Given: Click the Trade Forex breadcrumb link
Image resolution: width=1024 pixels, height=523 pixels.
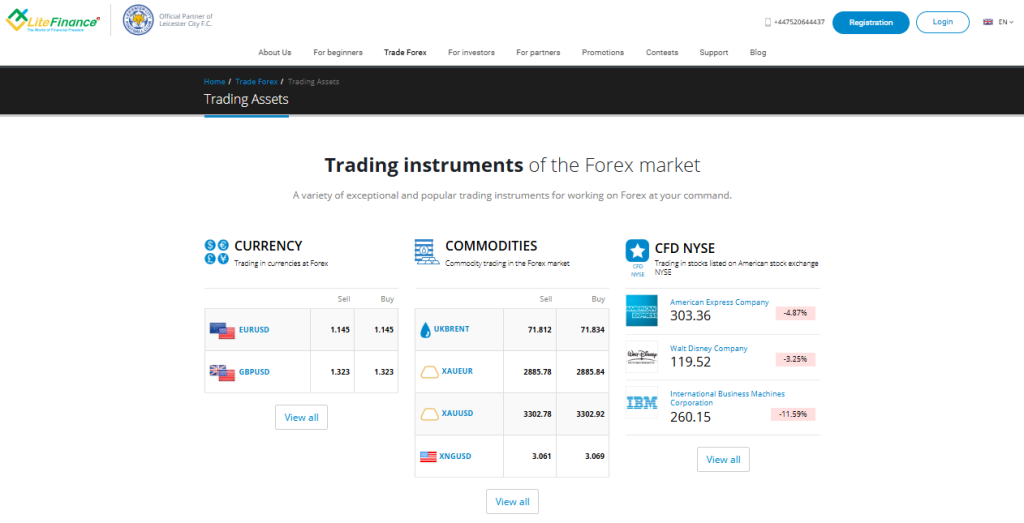Looking at the screenshot, I should tap(257, 82).
